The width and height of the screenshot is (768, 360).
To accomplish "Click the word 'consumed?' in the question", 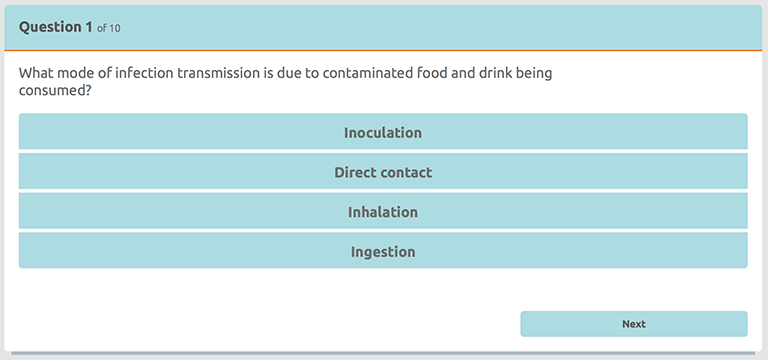I will [x=55, y=91].
